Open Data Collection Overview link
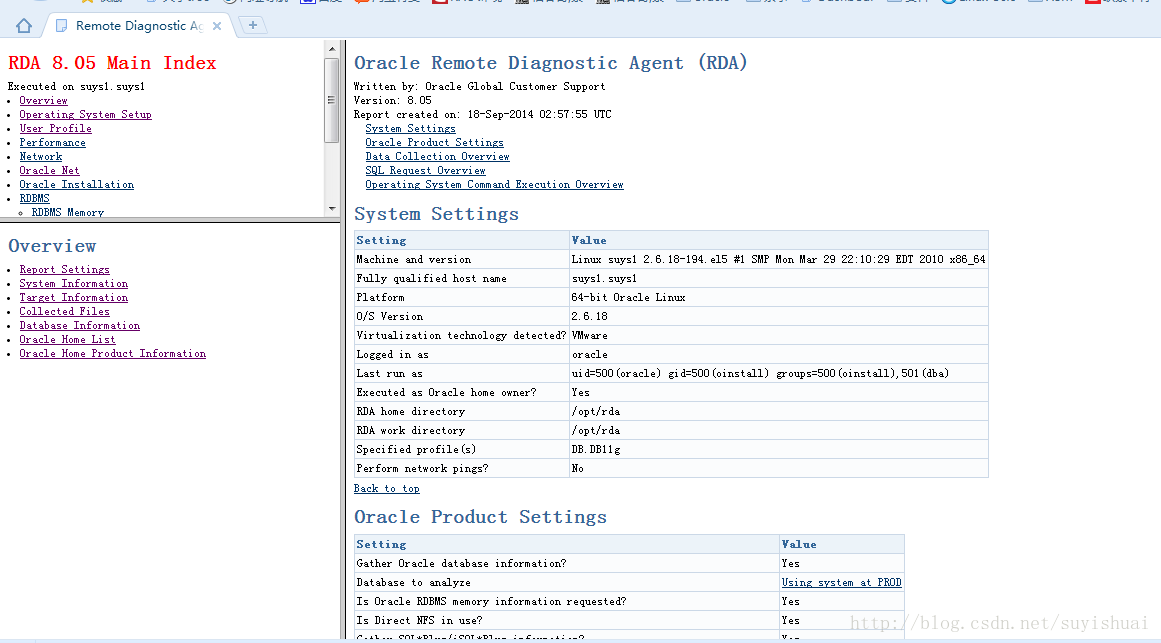The image size is (1161, 643). [x=437, y=157]
